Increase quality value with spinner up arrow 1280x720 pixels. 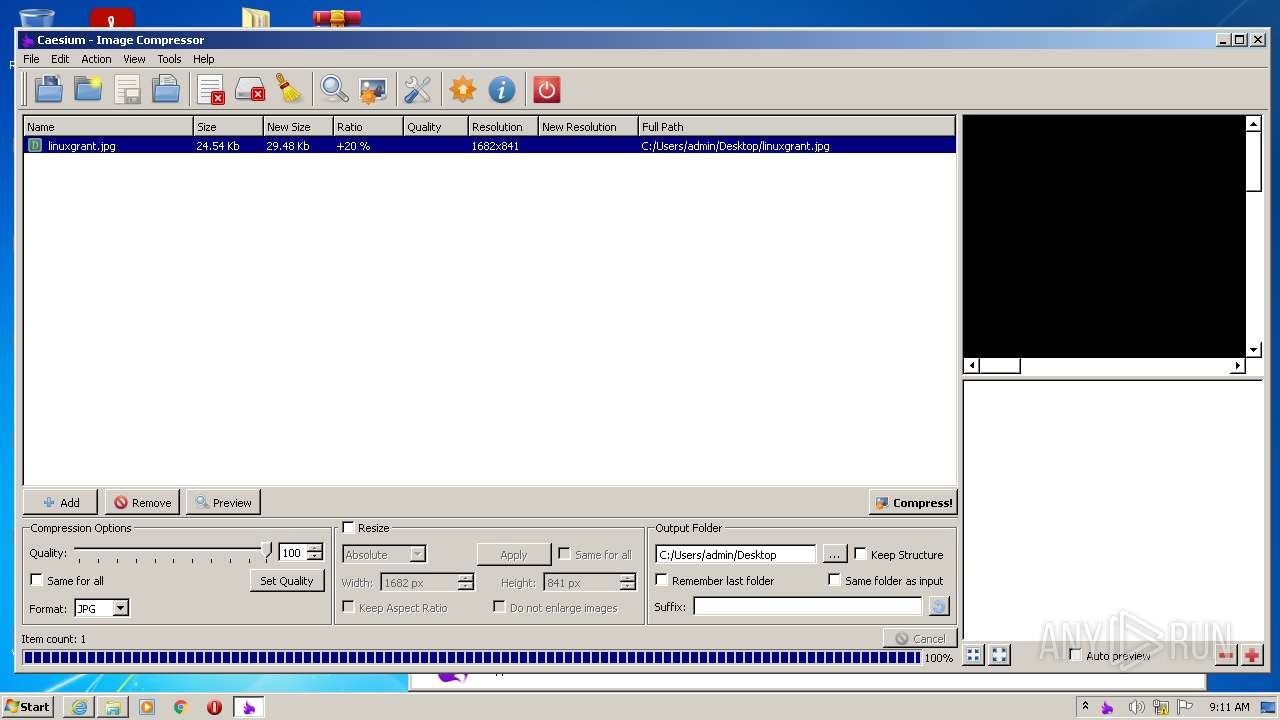tap(315, 548)
